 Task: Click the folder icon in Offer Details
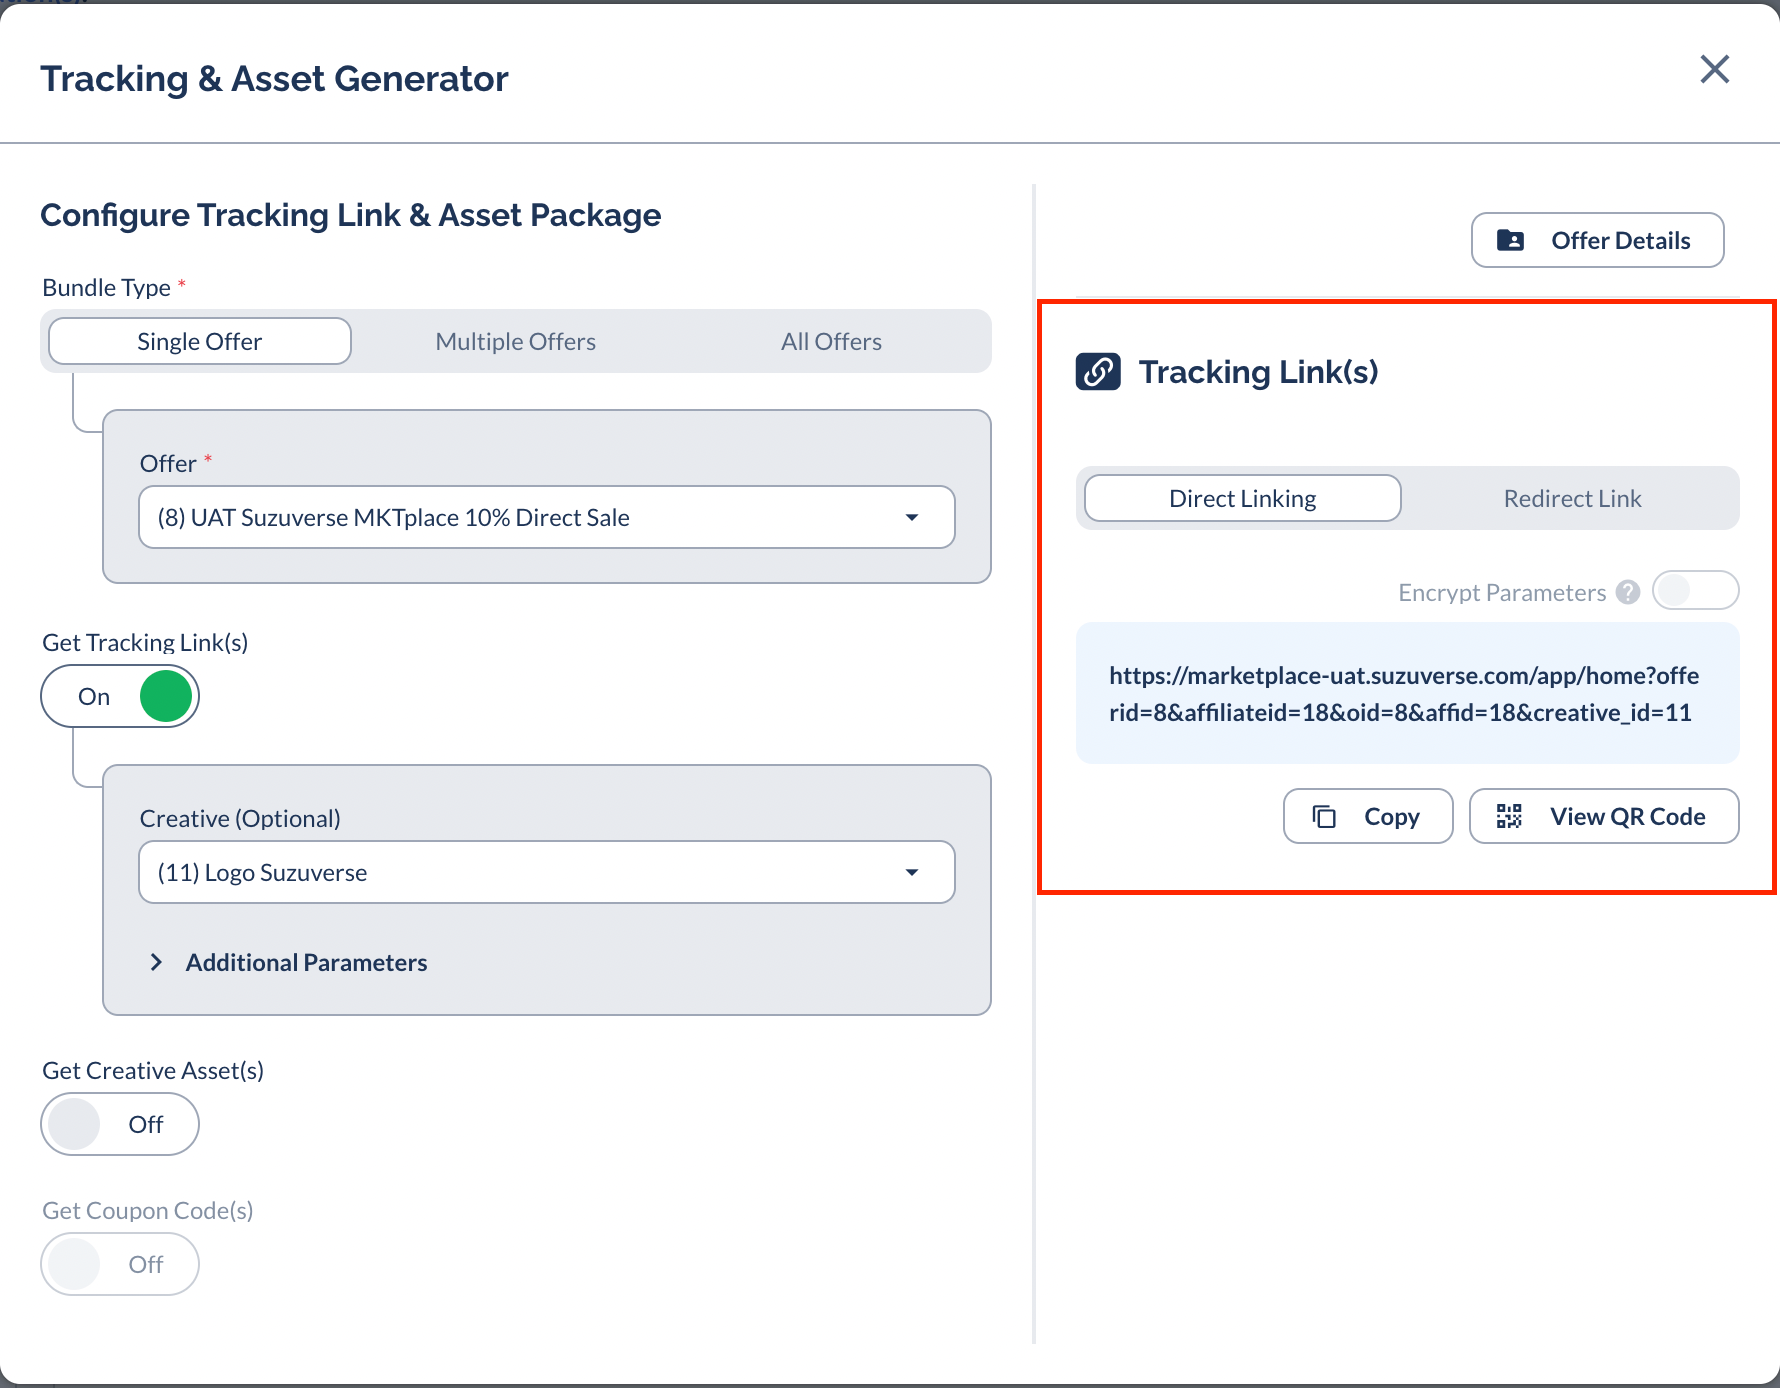pyautogui.click(x=1510, y=241)
